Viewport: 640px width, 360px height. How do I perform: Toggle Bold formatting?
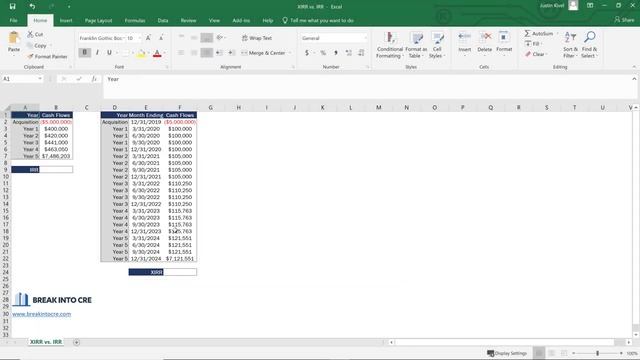pos(84,53)
